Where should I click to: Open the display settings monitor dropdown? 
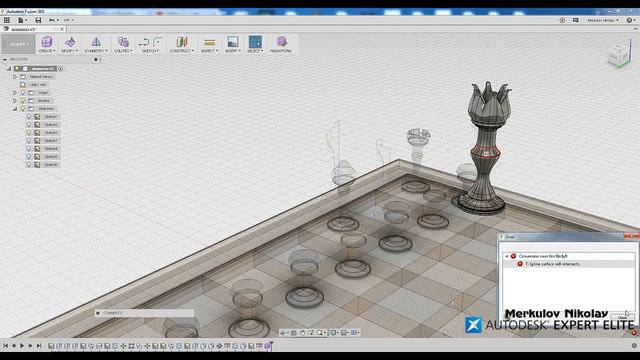click(x=334, y=333)
